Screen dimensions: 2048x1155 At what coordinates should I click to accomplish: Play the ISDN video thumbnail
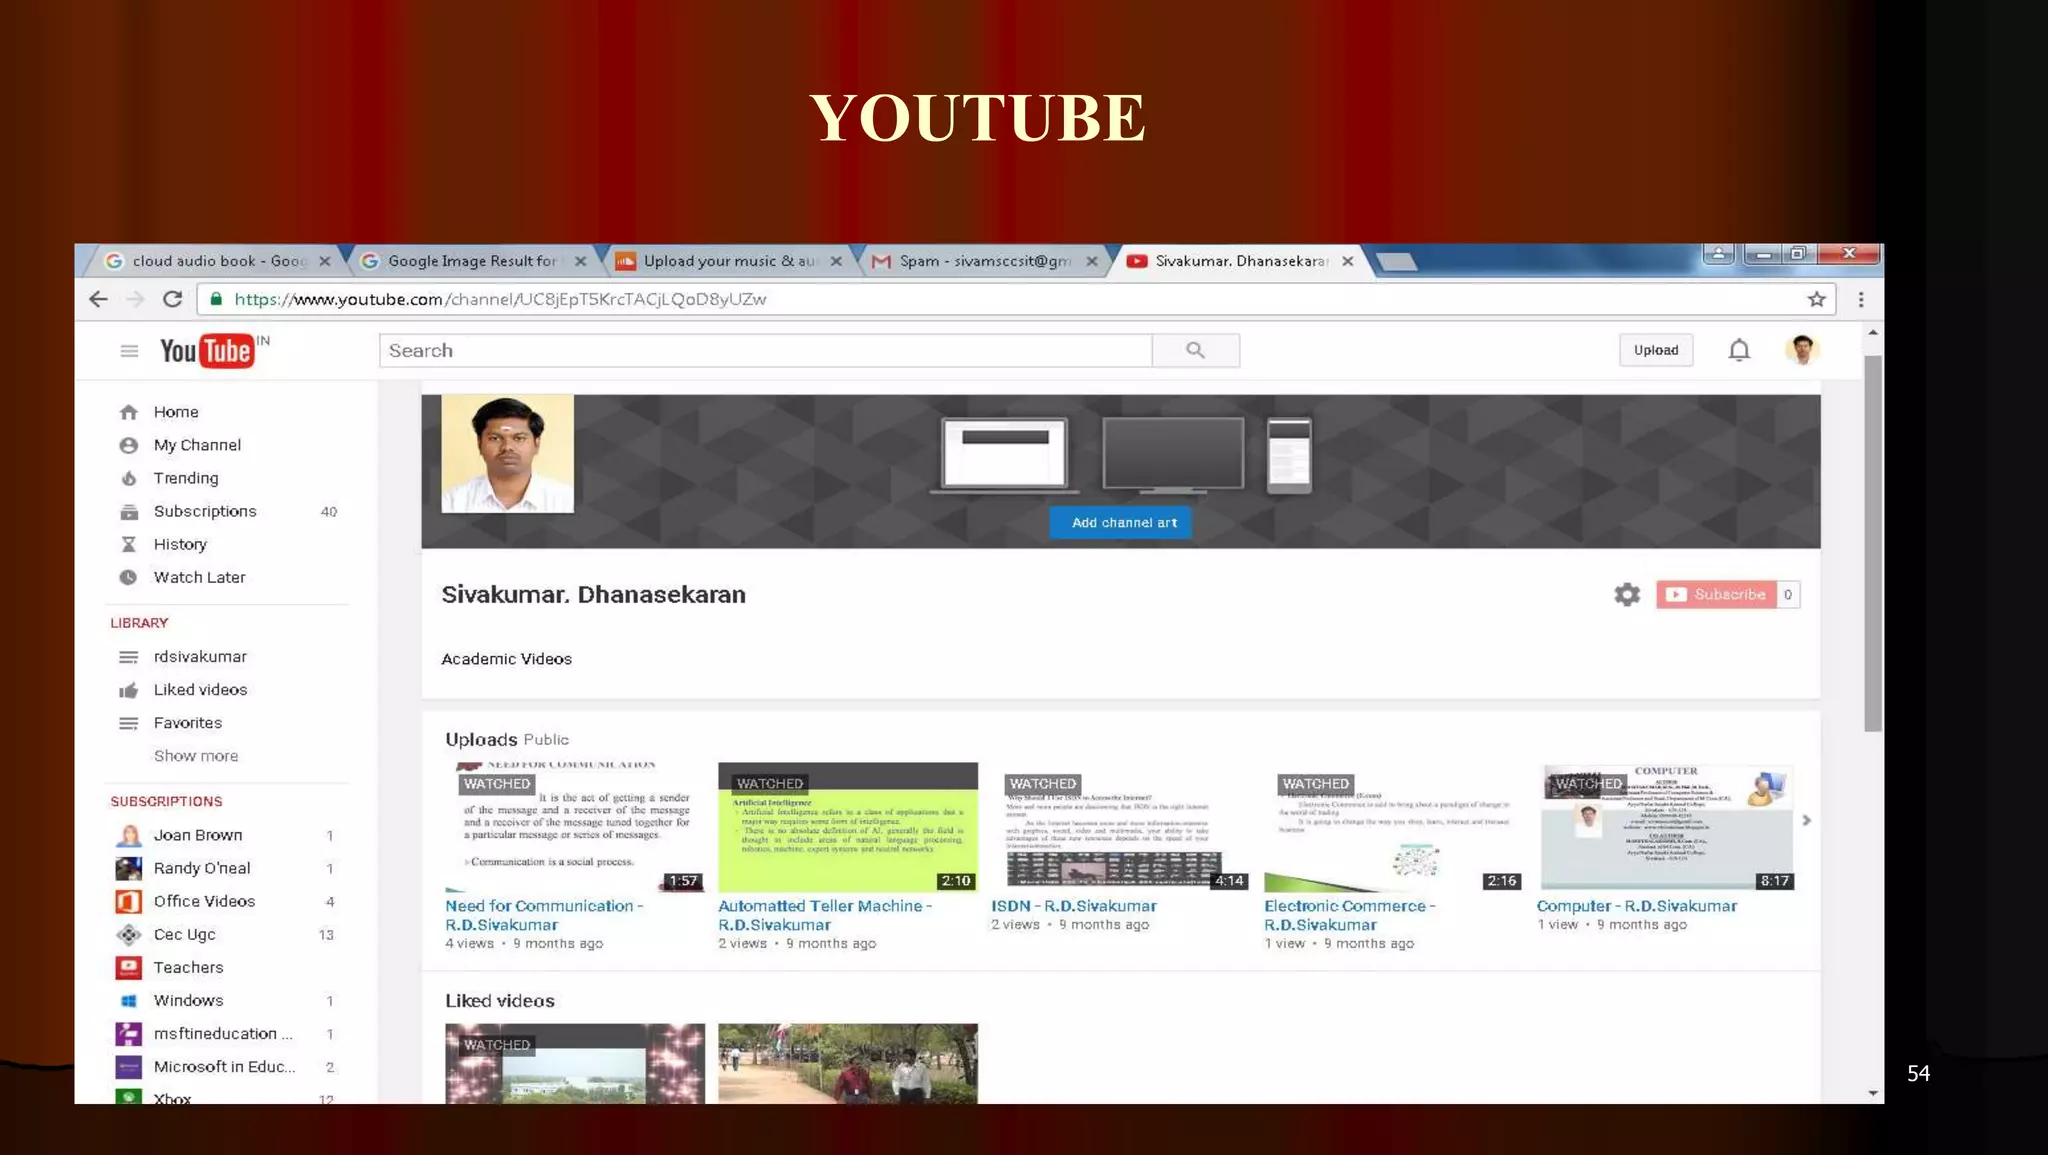(1121, 827)
